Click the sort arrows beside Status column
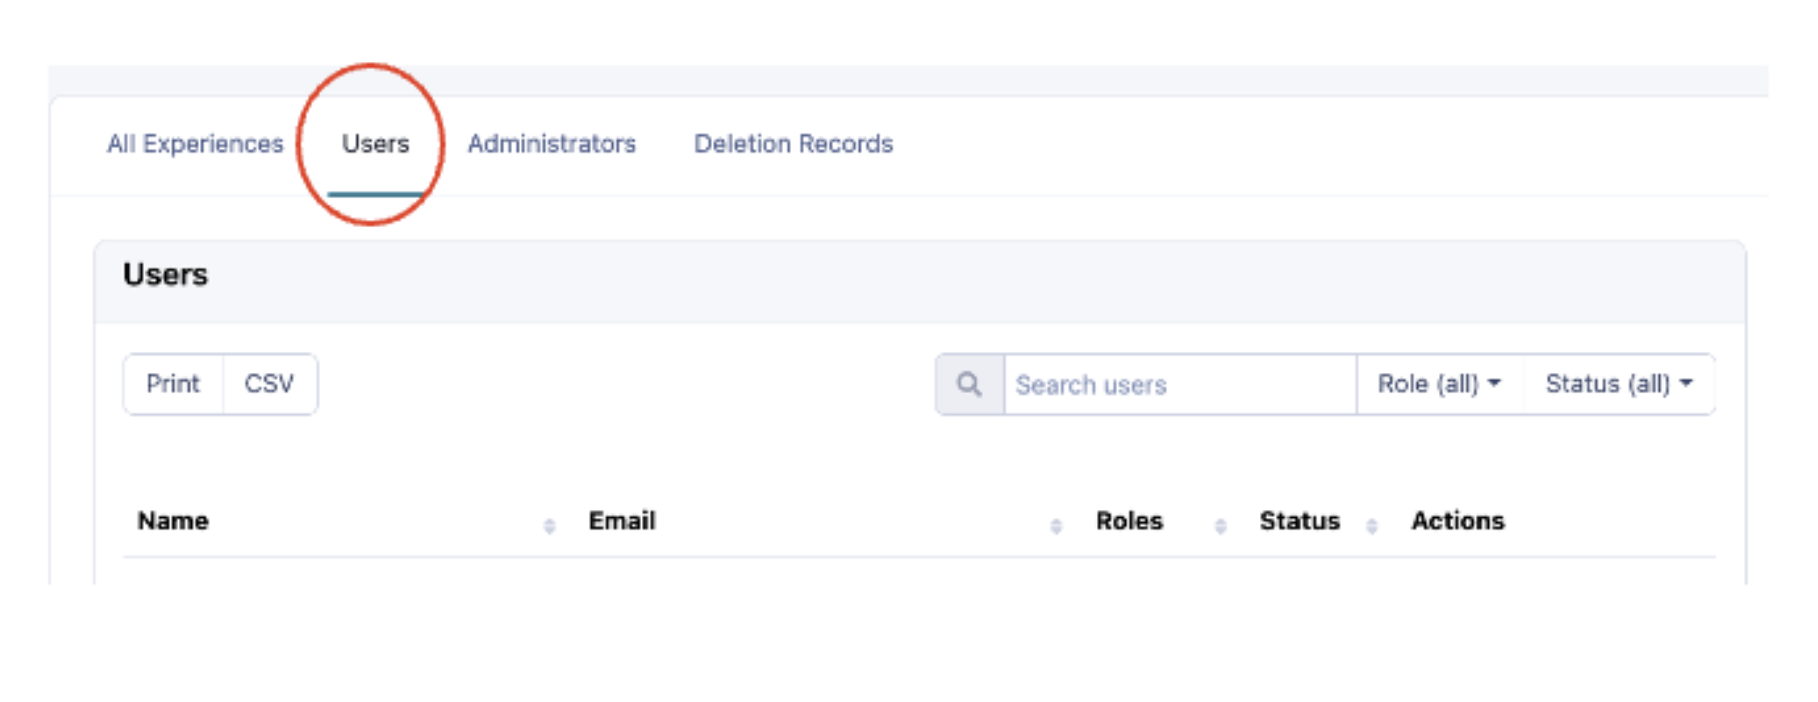Screen dimensions: 1818x702 (1372, 525)
